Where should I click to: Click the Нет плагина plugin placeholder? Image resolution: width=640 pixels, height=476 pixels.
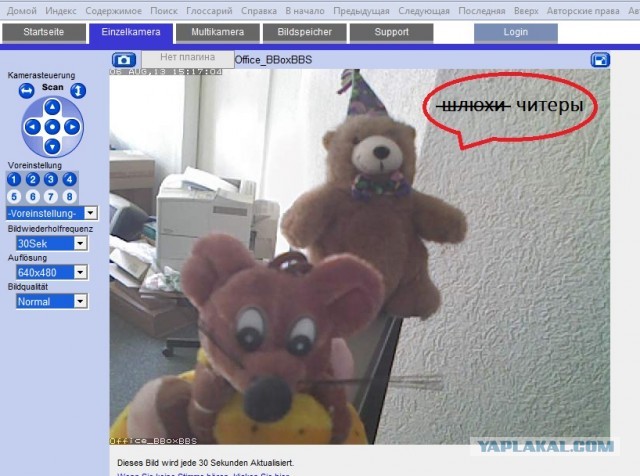tap(188, 58)
